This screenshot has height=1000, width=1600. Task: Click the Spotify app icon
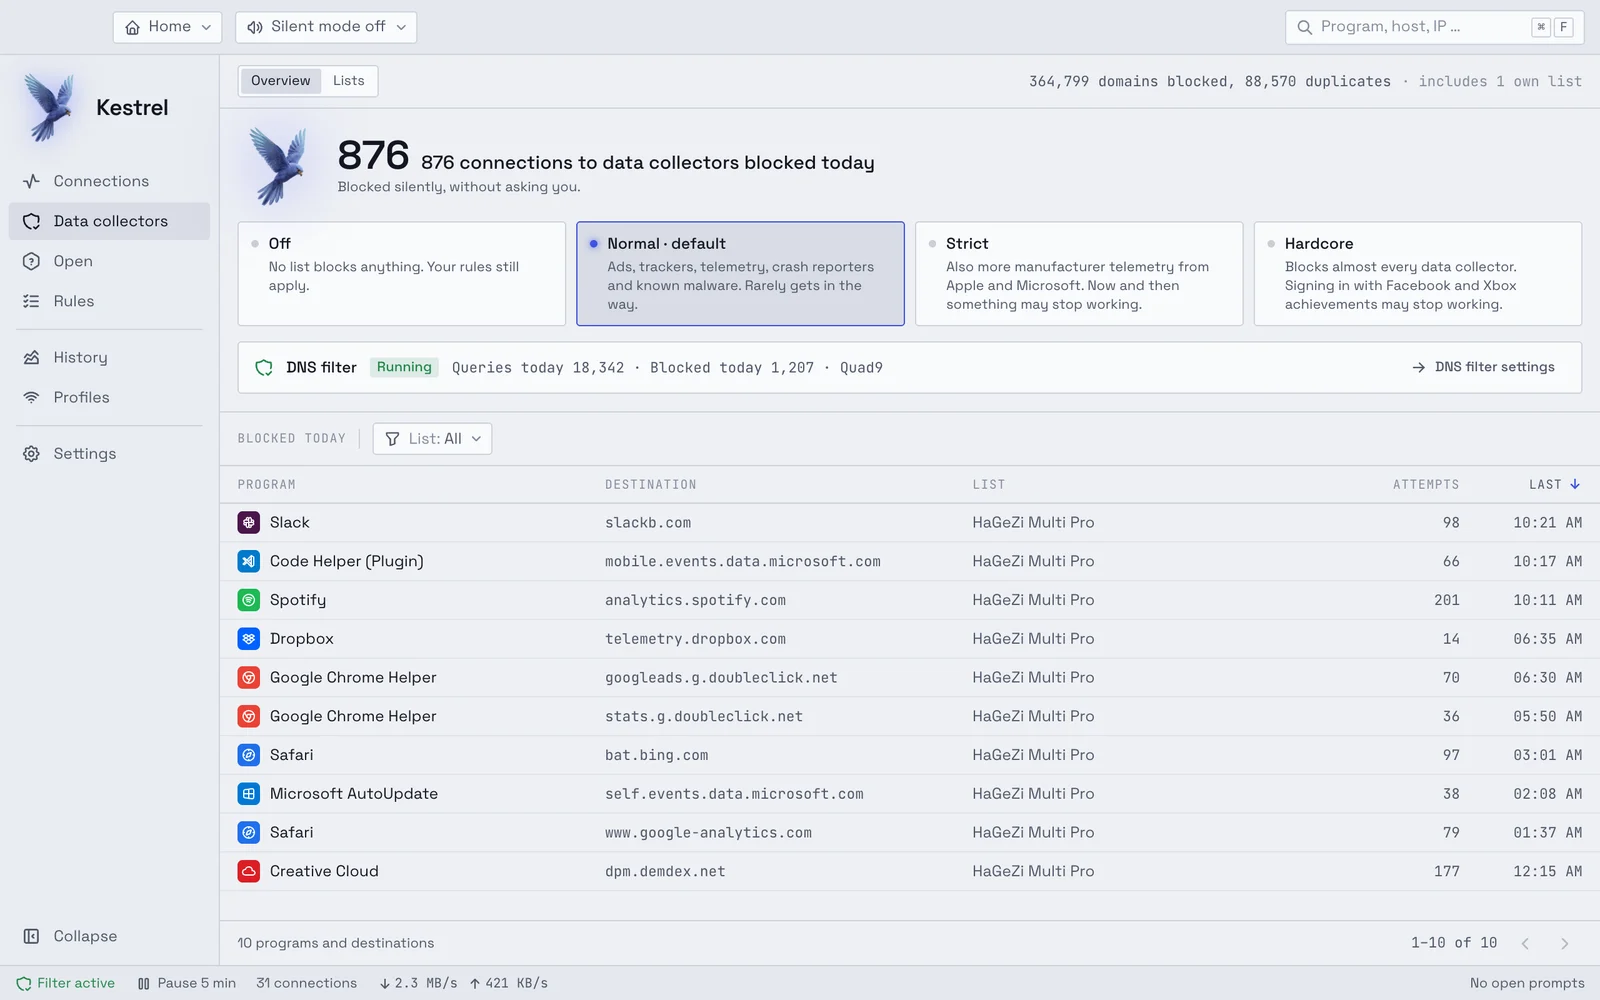pos(248,600)
